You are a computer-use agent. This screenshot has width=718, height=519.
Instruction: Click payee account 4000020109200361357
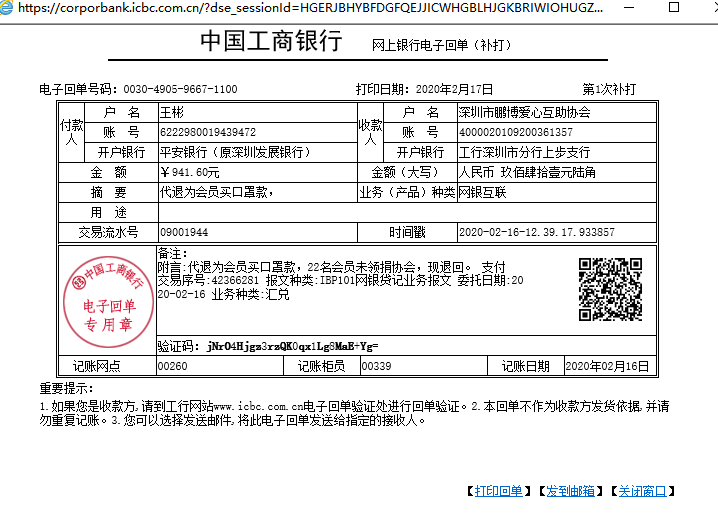pyautogui.click(x=516, y=132)
